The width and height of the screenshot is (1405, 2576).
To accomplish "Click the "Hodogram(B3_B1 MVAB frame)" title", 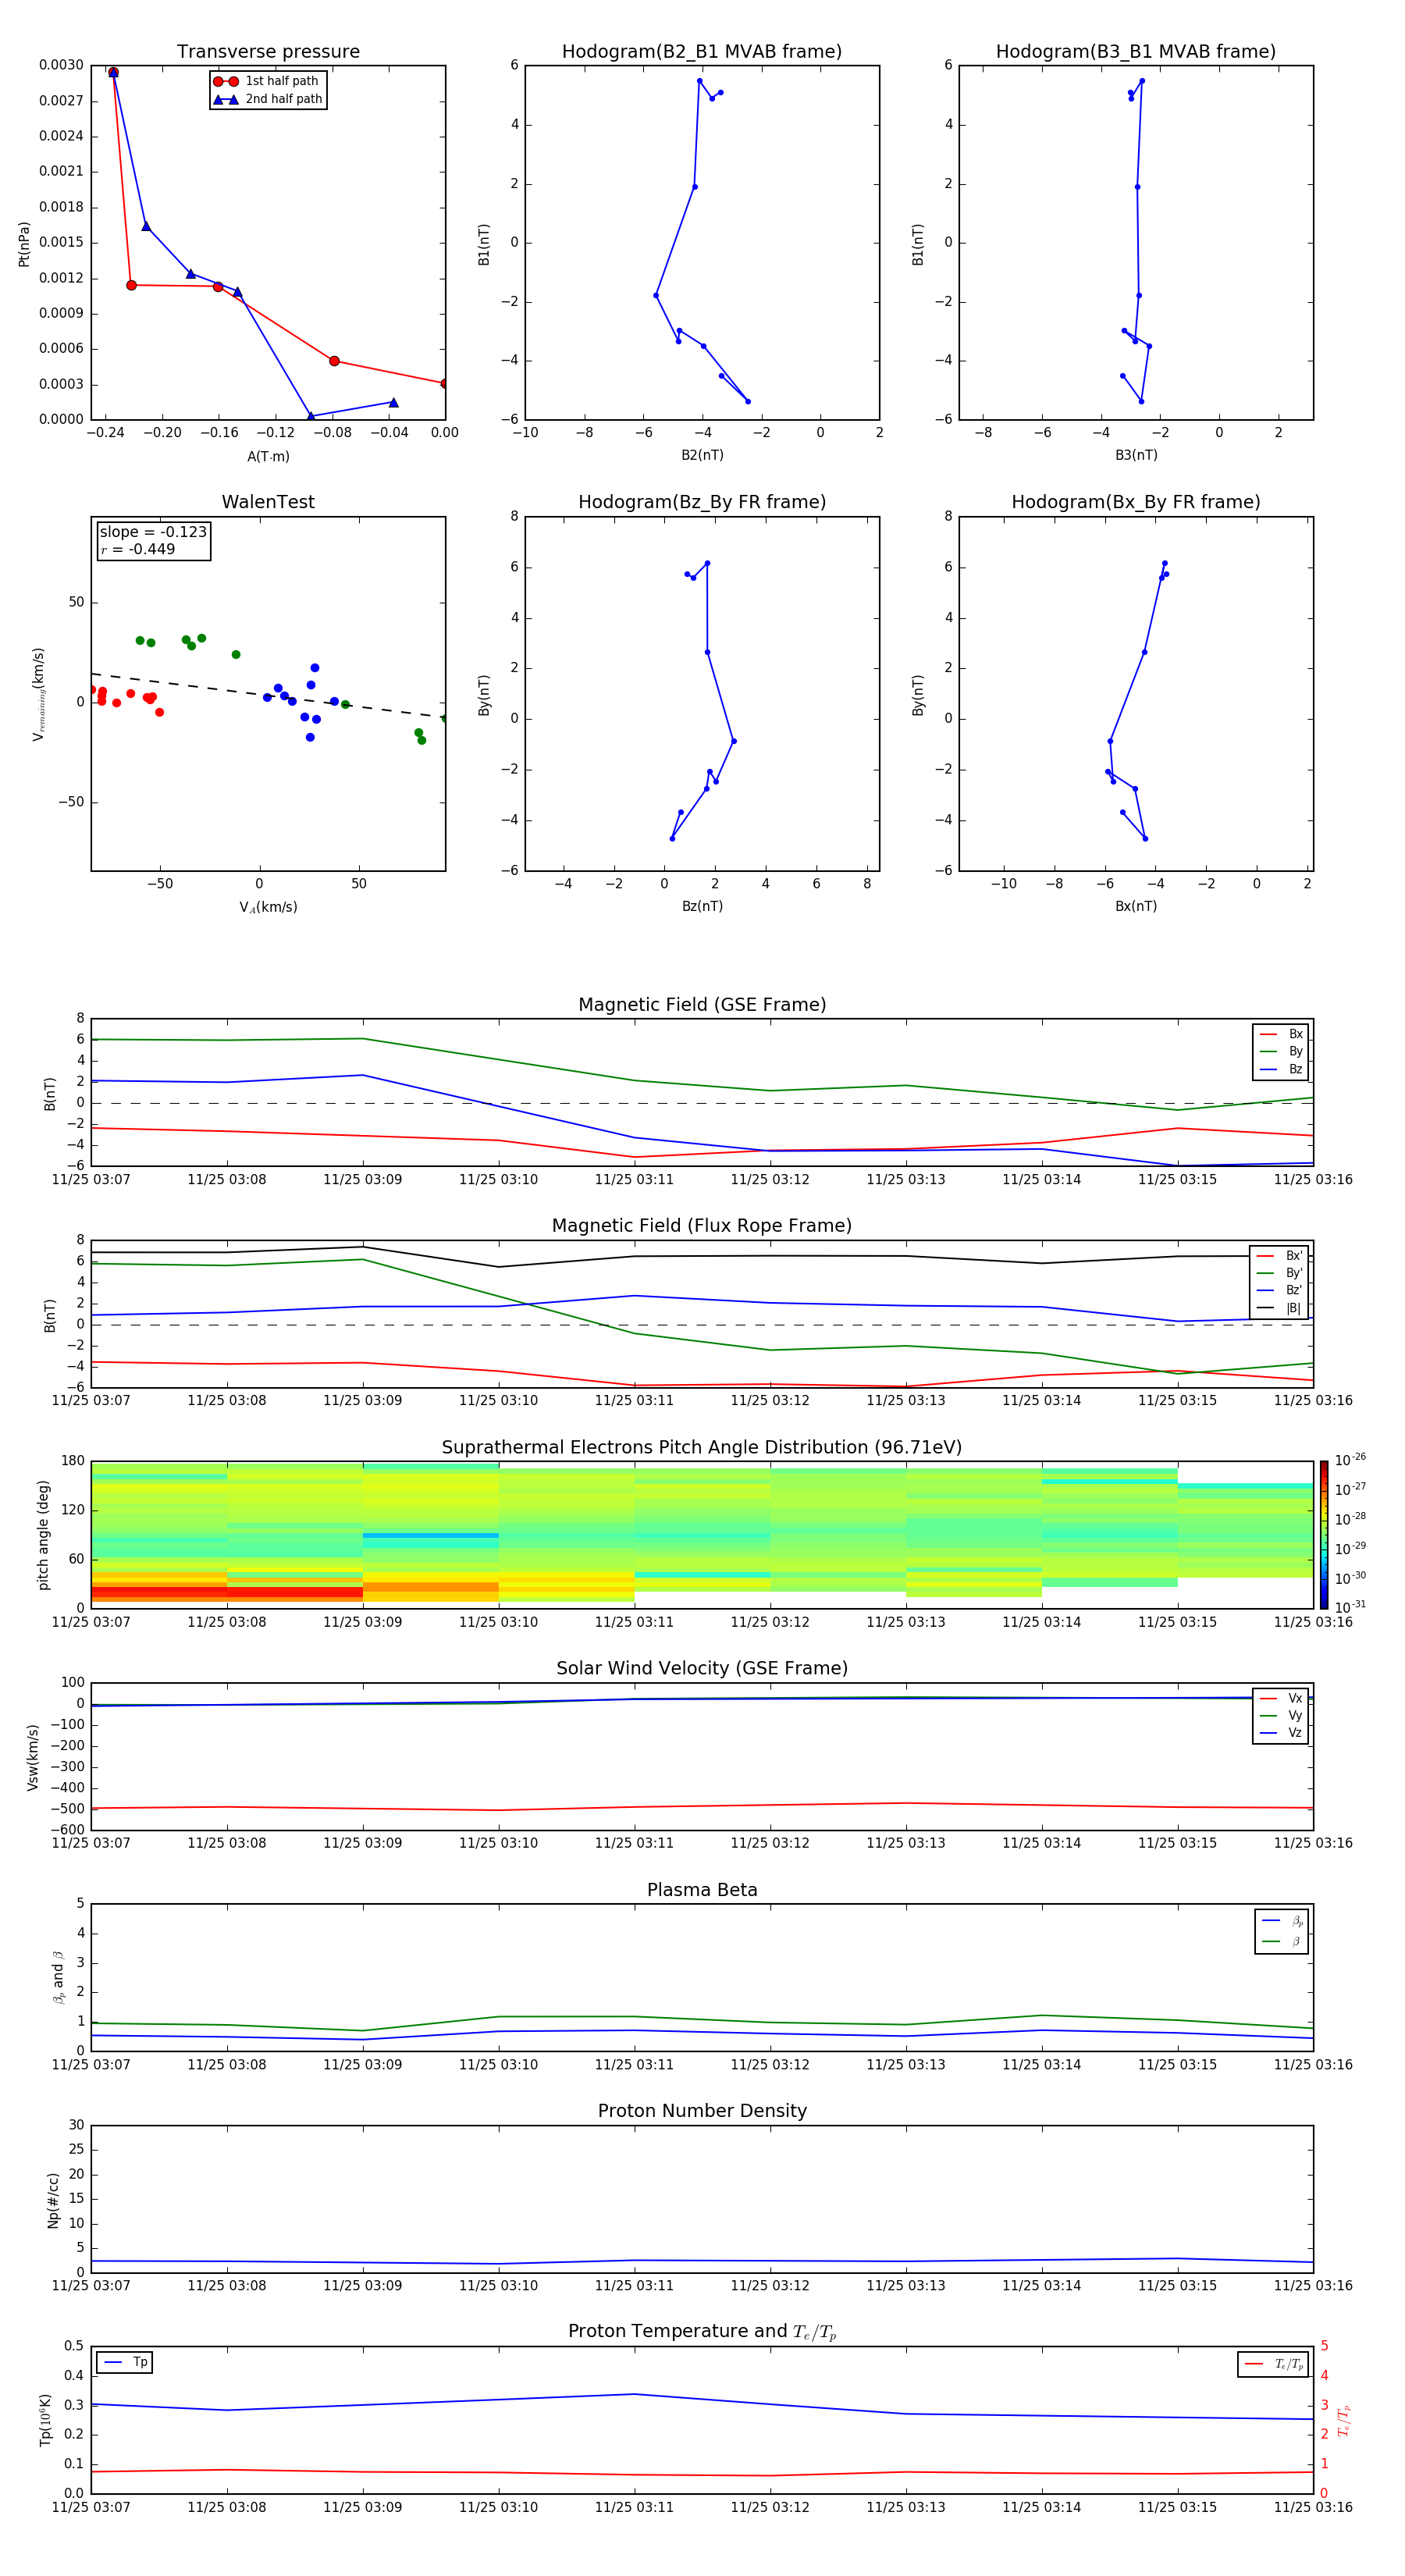I will coord(1136,52).
